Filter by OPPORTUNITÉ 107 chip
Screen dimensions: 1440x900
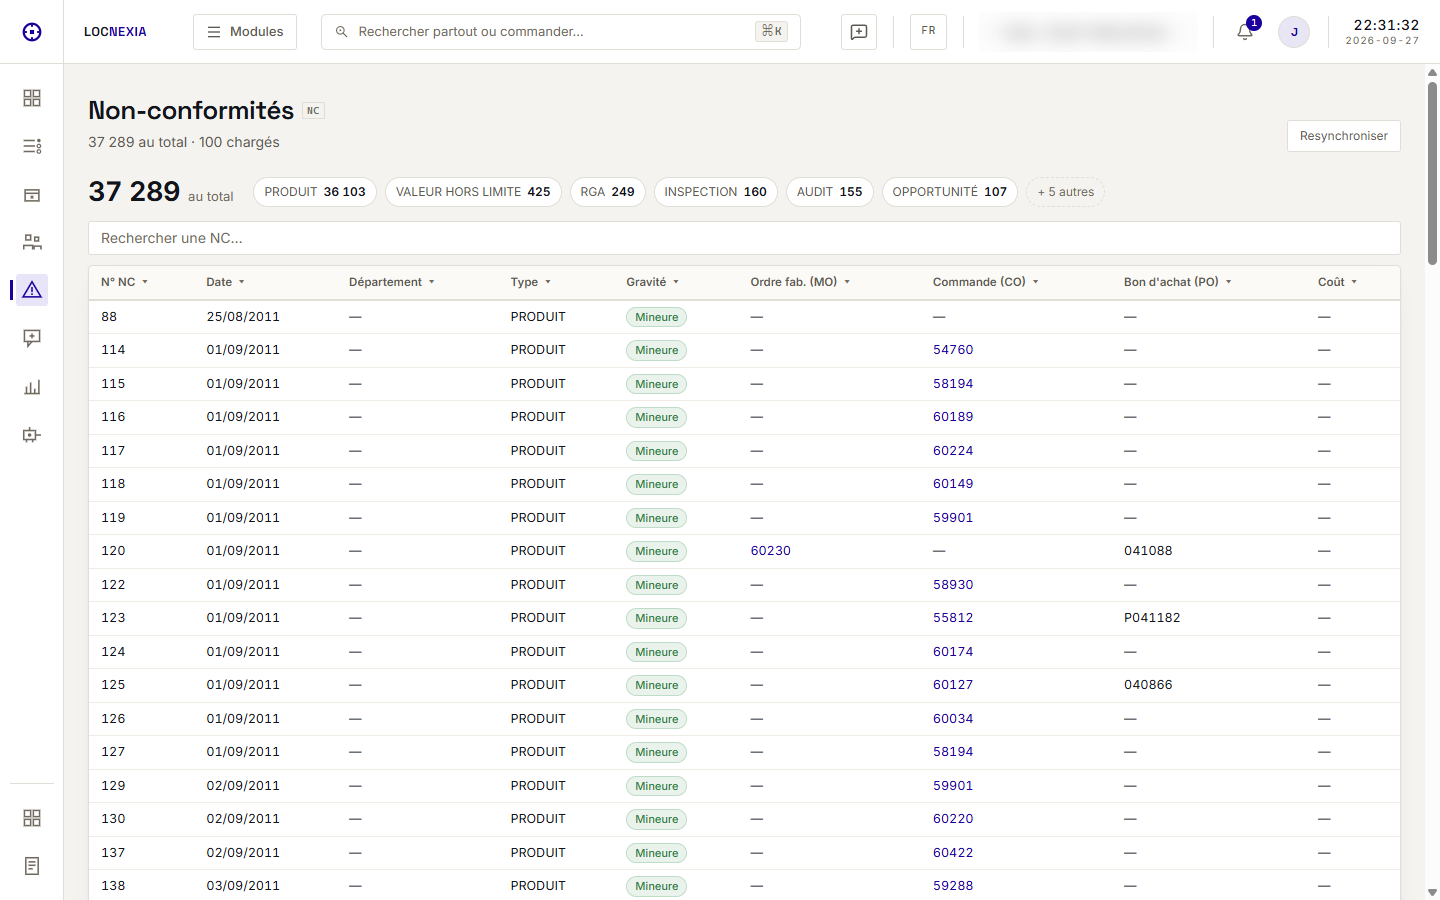coord(950,192)
